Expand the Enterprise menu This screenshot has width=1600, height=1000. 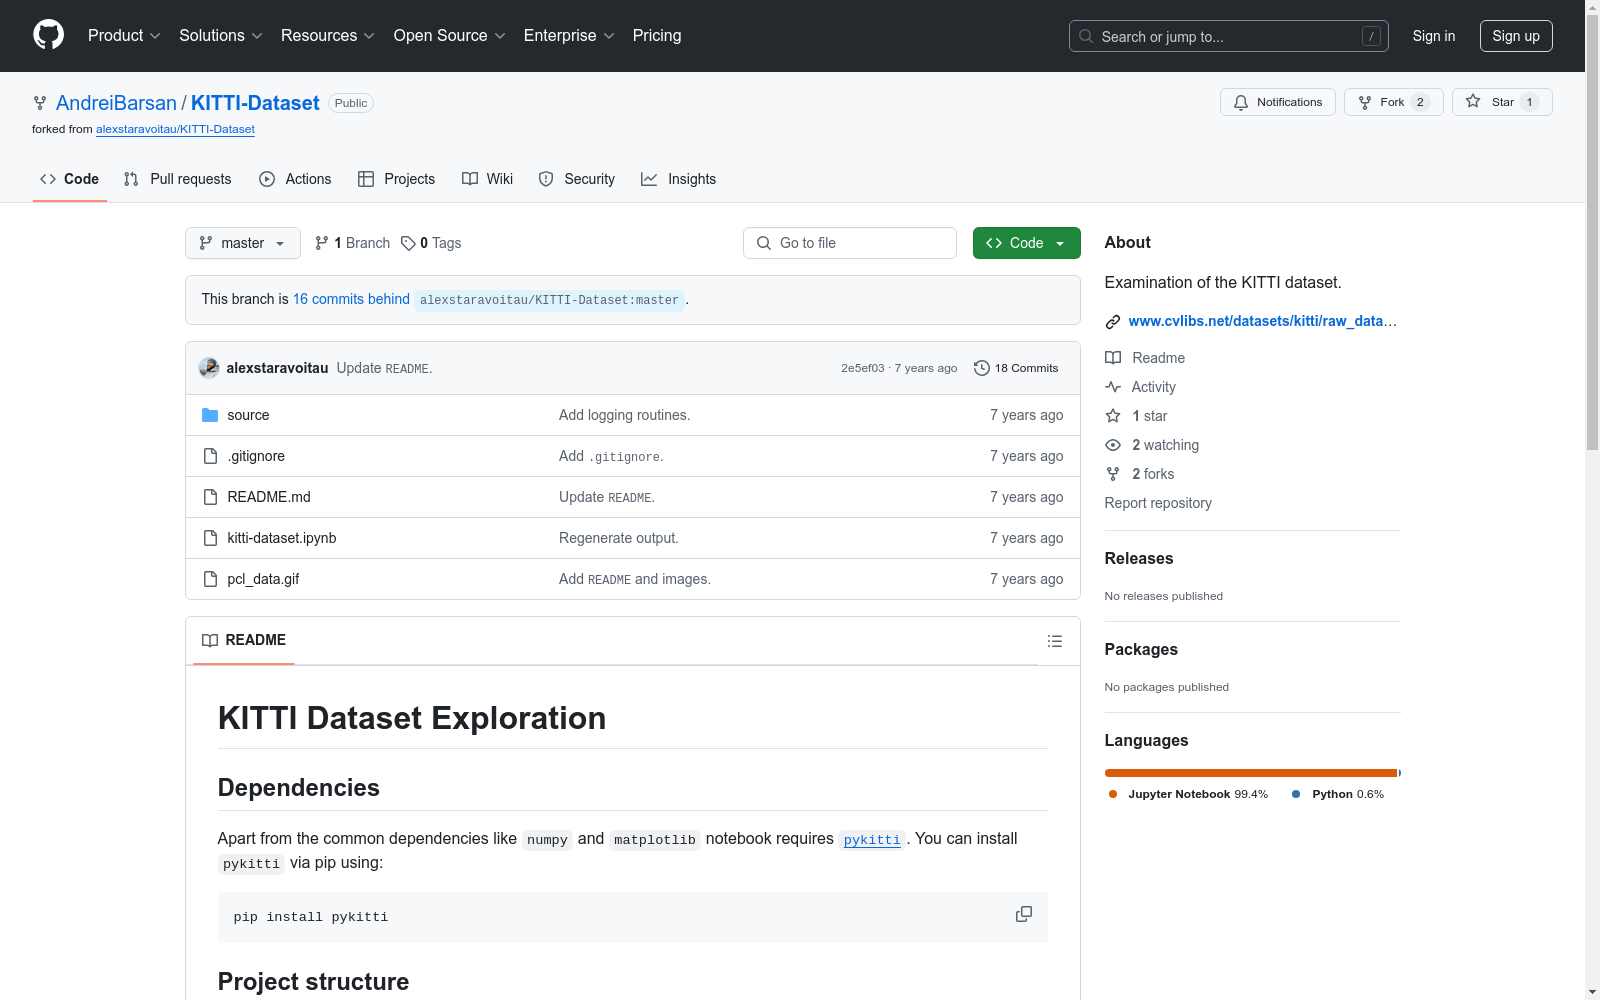(x=569, y=35)
